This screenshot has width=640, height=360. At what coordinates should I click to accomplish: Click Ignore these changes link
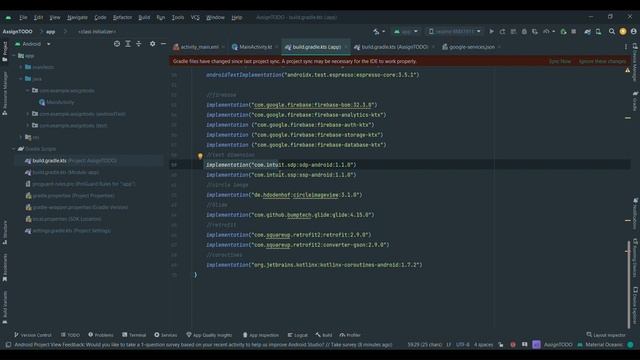[602, 61]
